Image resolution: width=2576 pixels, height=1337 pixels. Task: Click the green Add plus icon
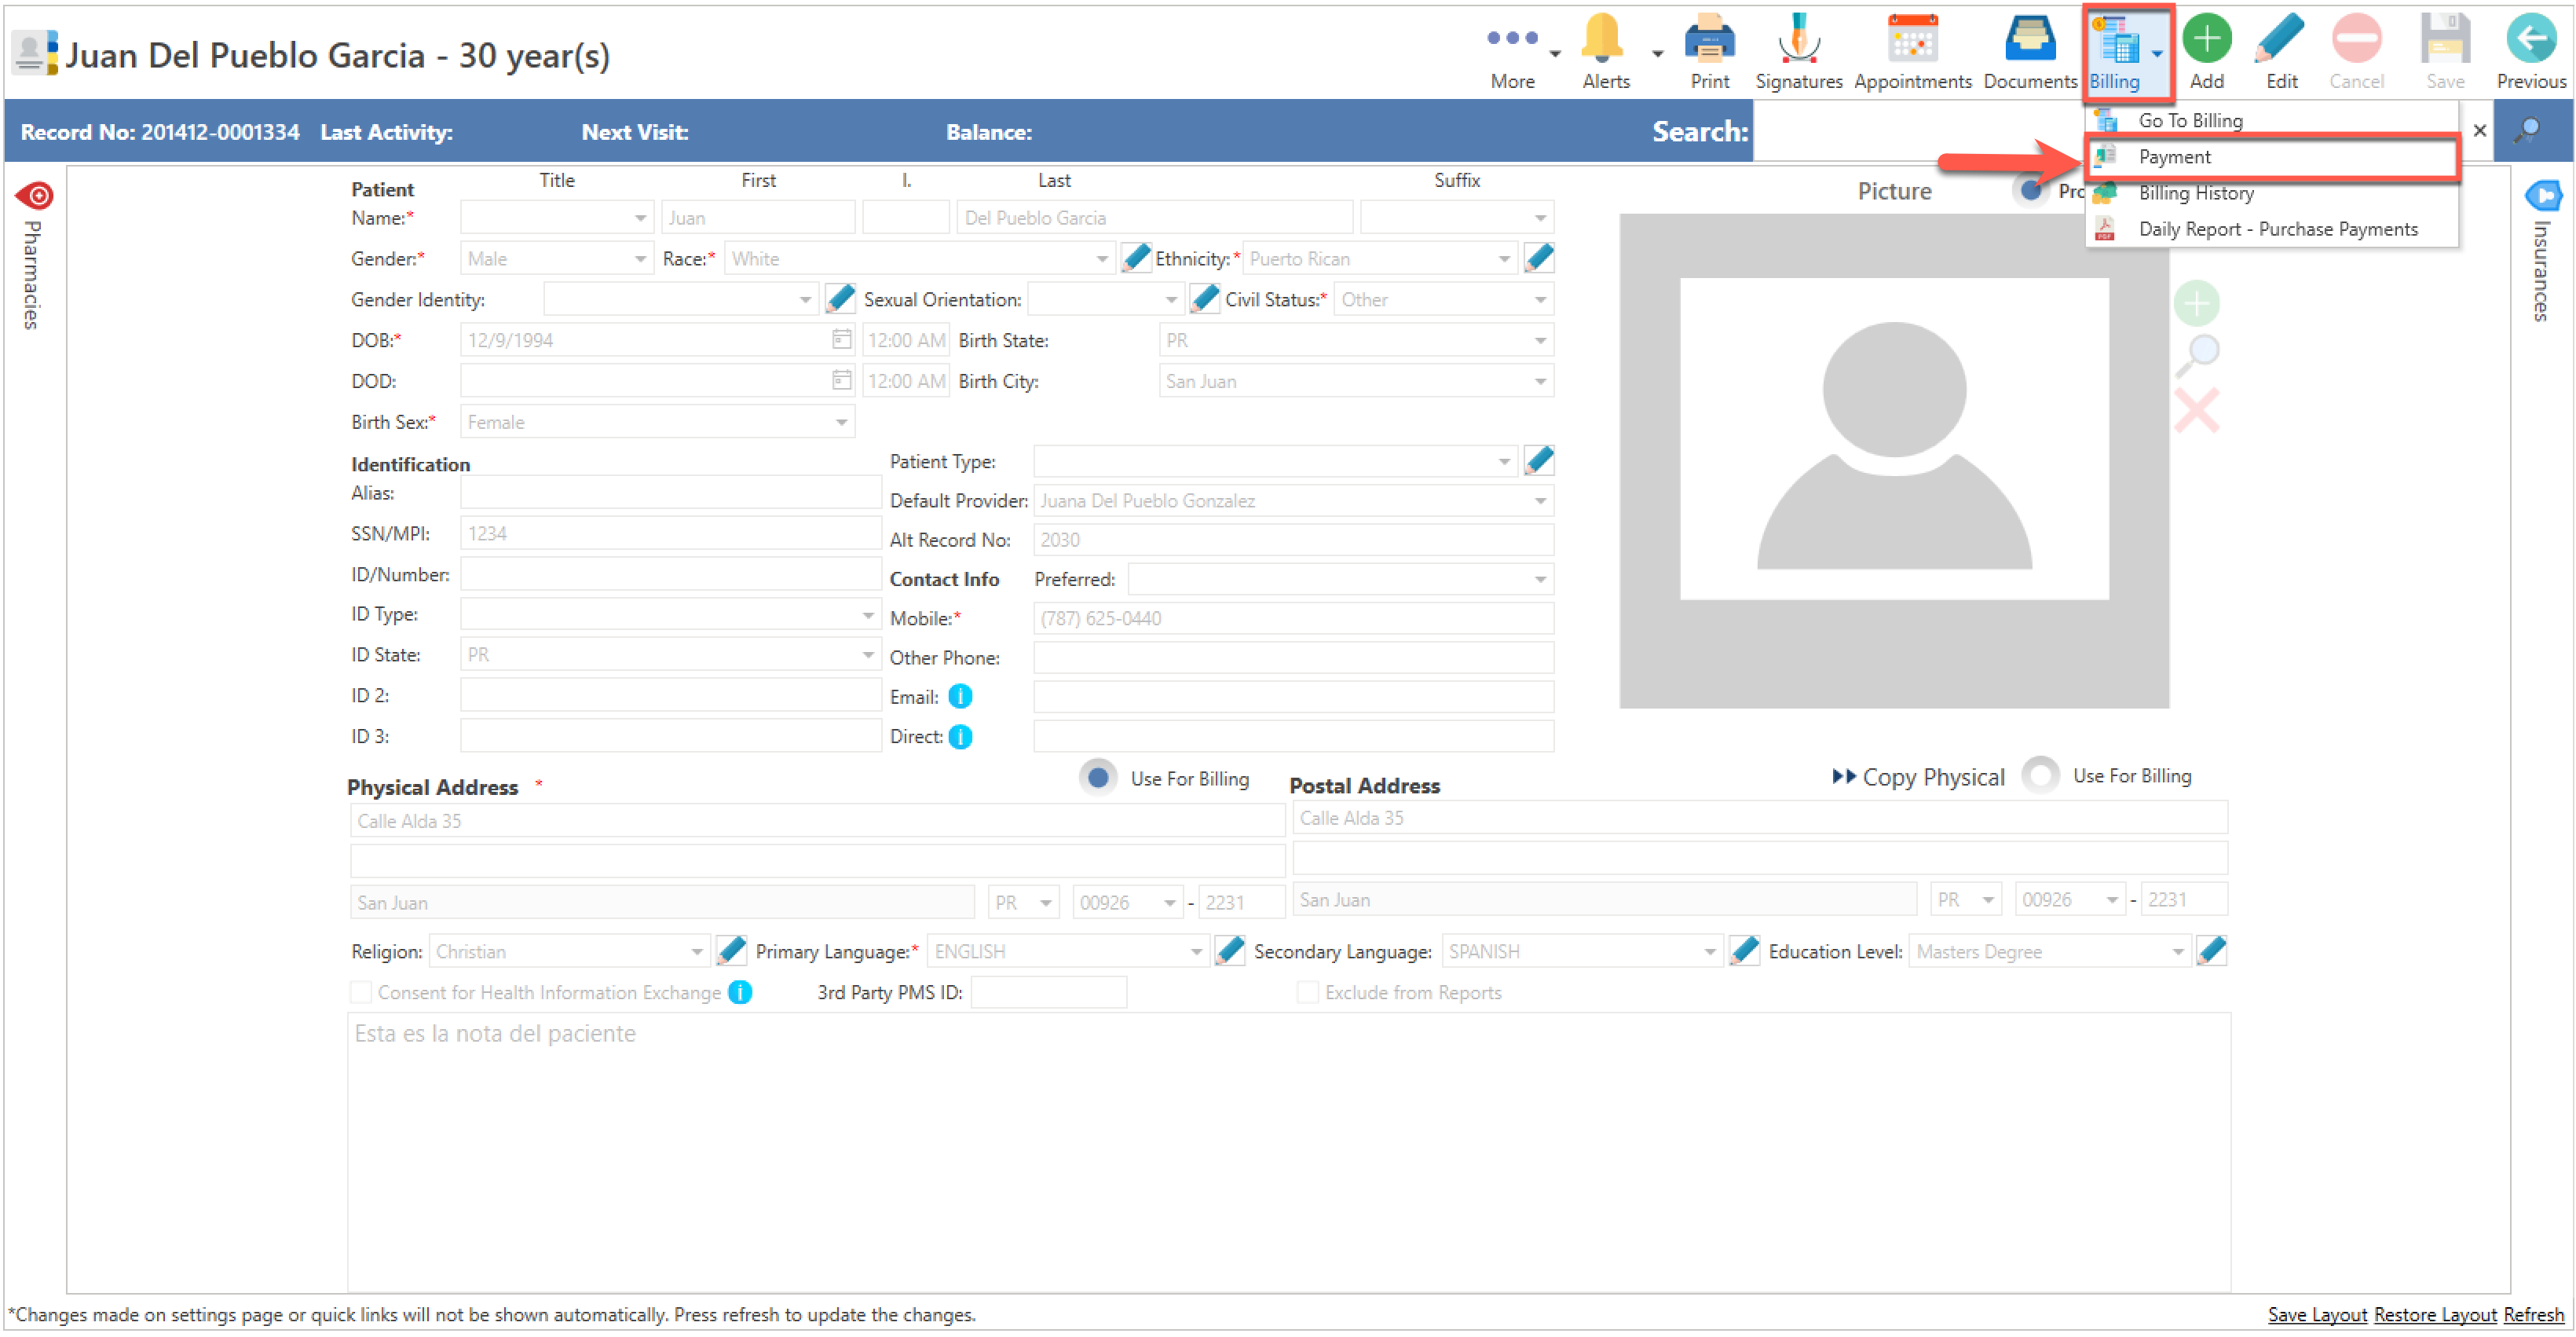[x=2206, y=40]
